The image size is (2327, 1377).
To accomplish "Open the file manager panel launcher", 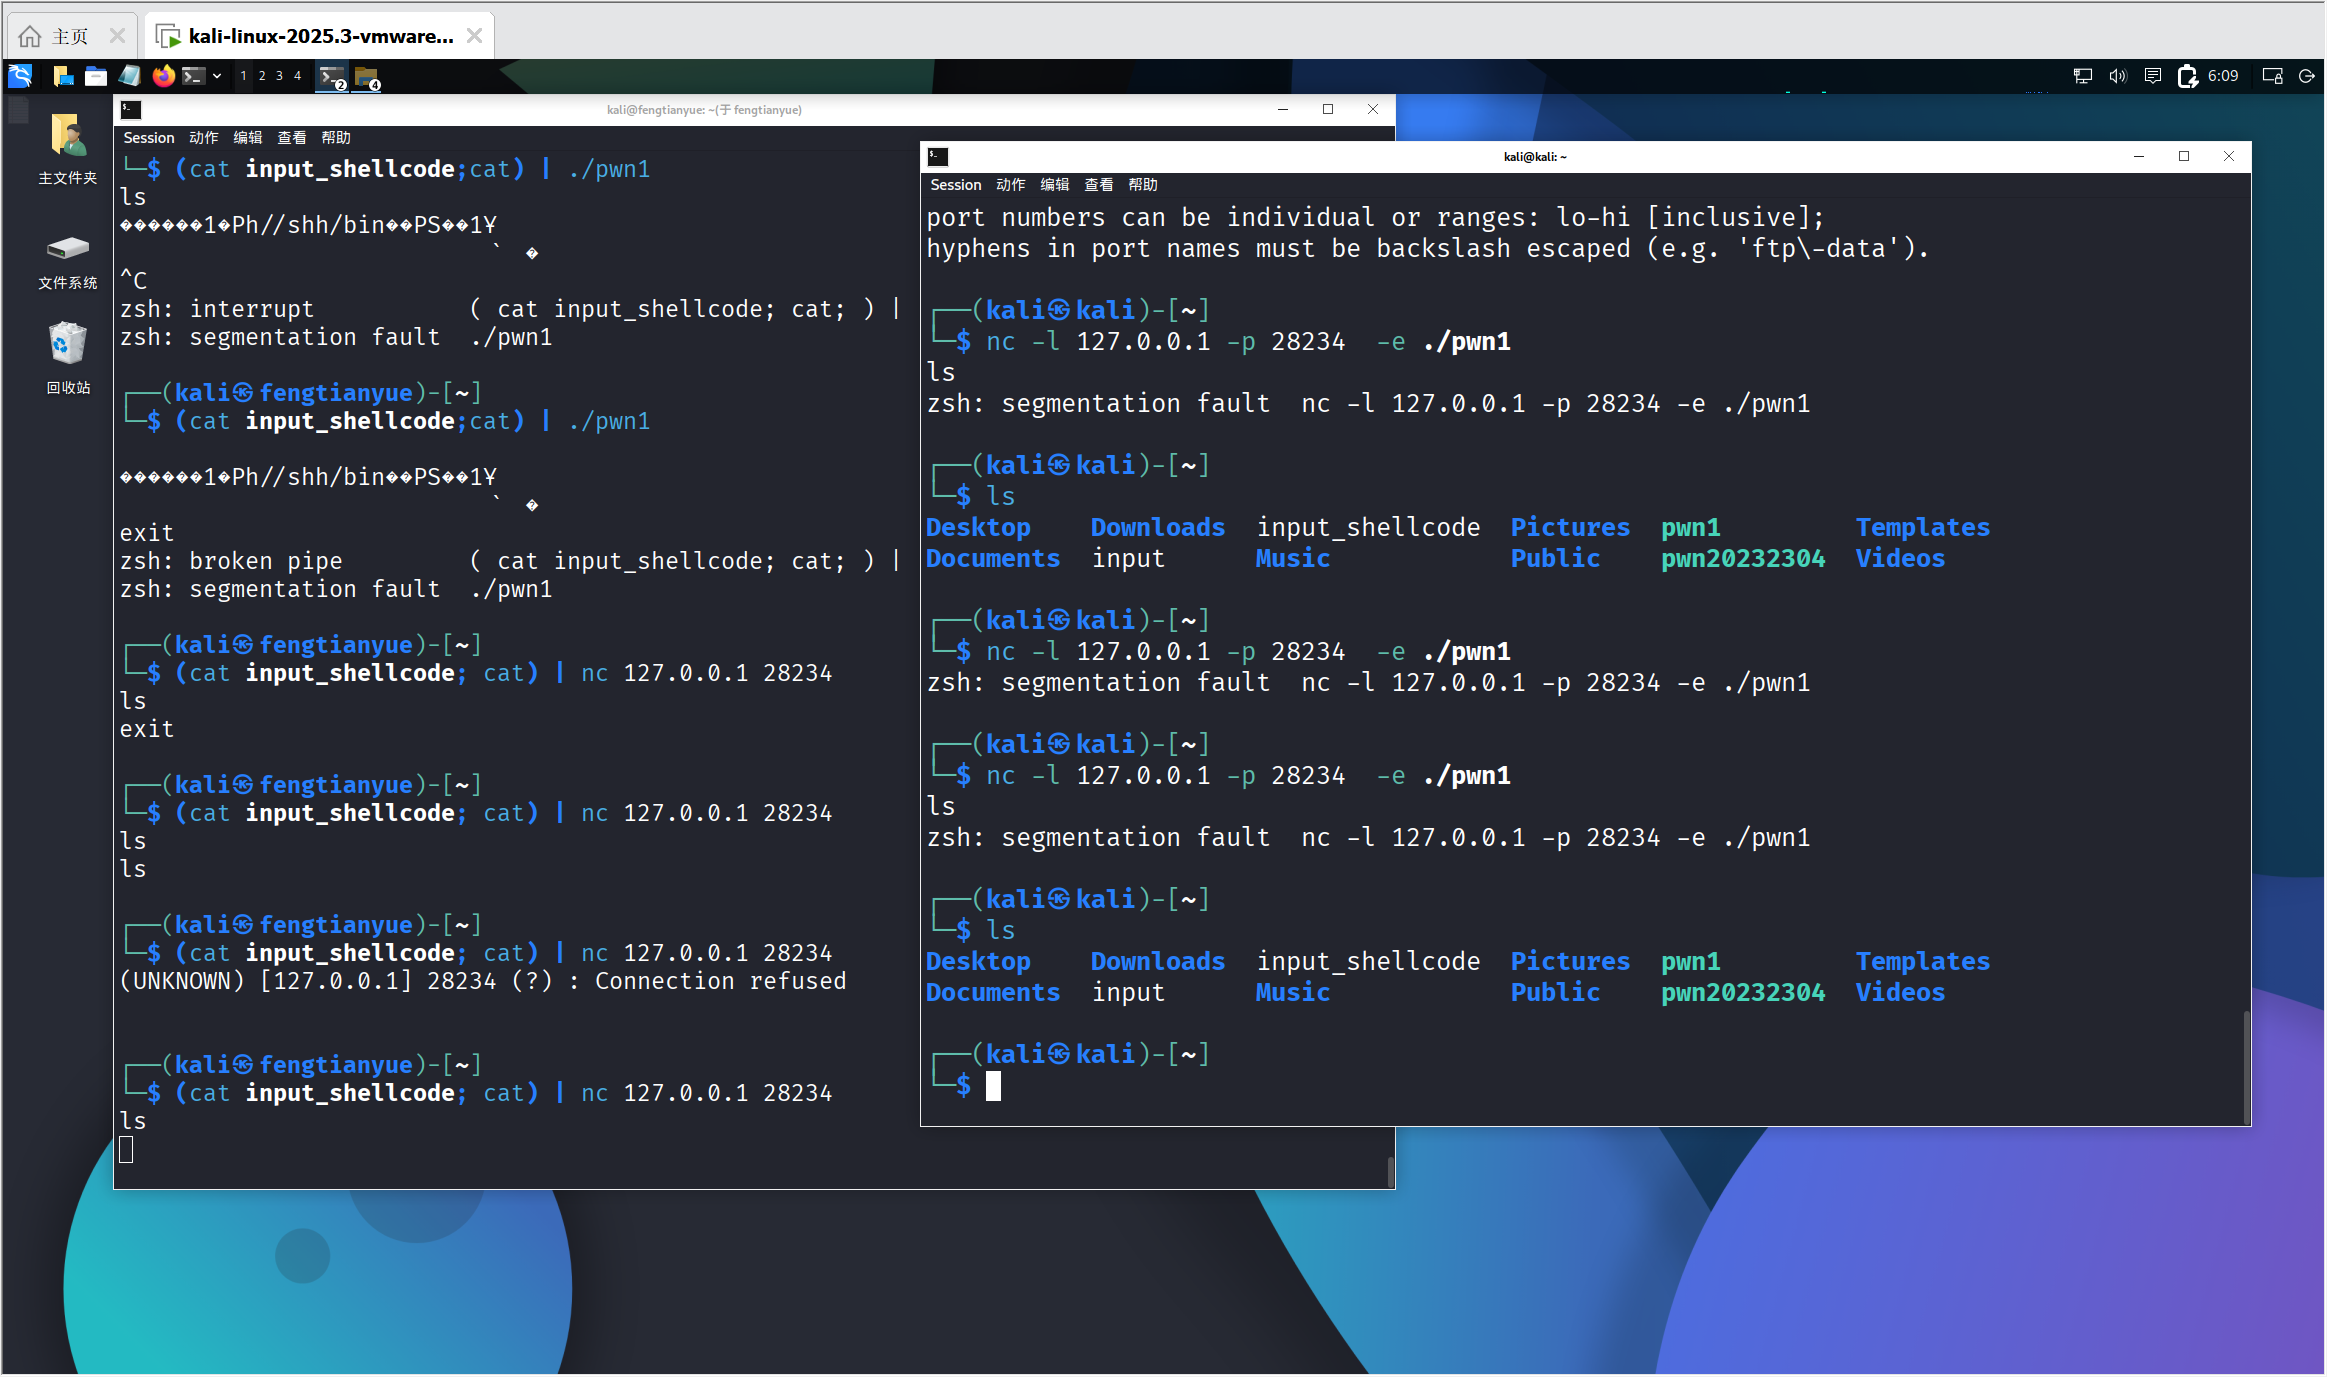I will click(x=96, y=76).
